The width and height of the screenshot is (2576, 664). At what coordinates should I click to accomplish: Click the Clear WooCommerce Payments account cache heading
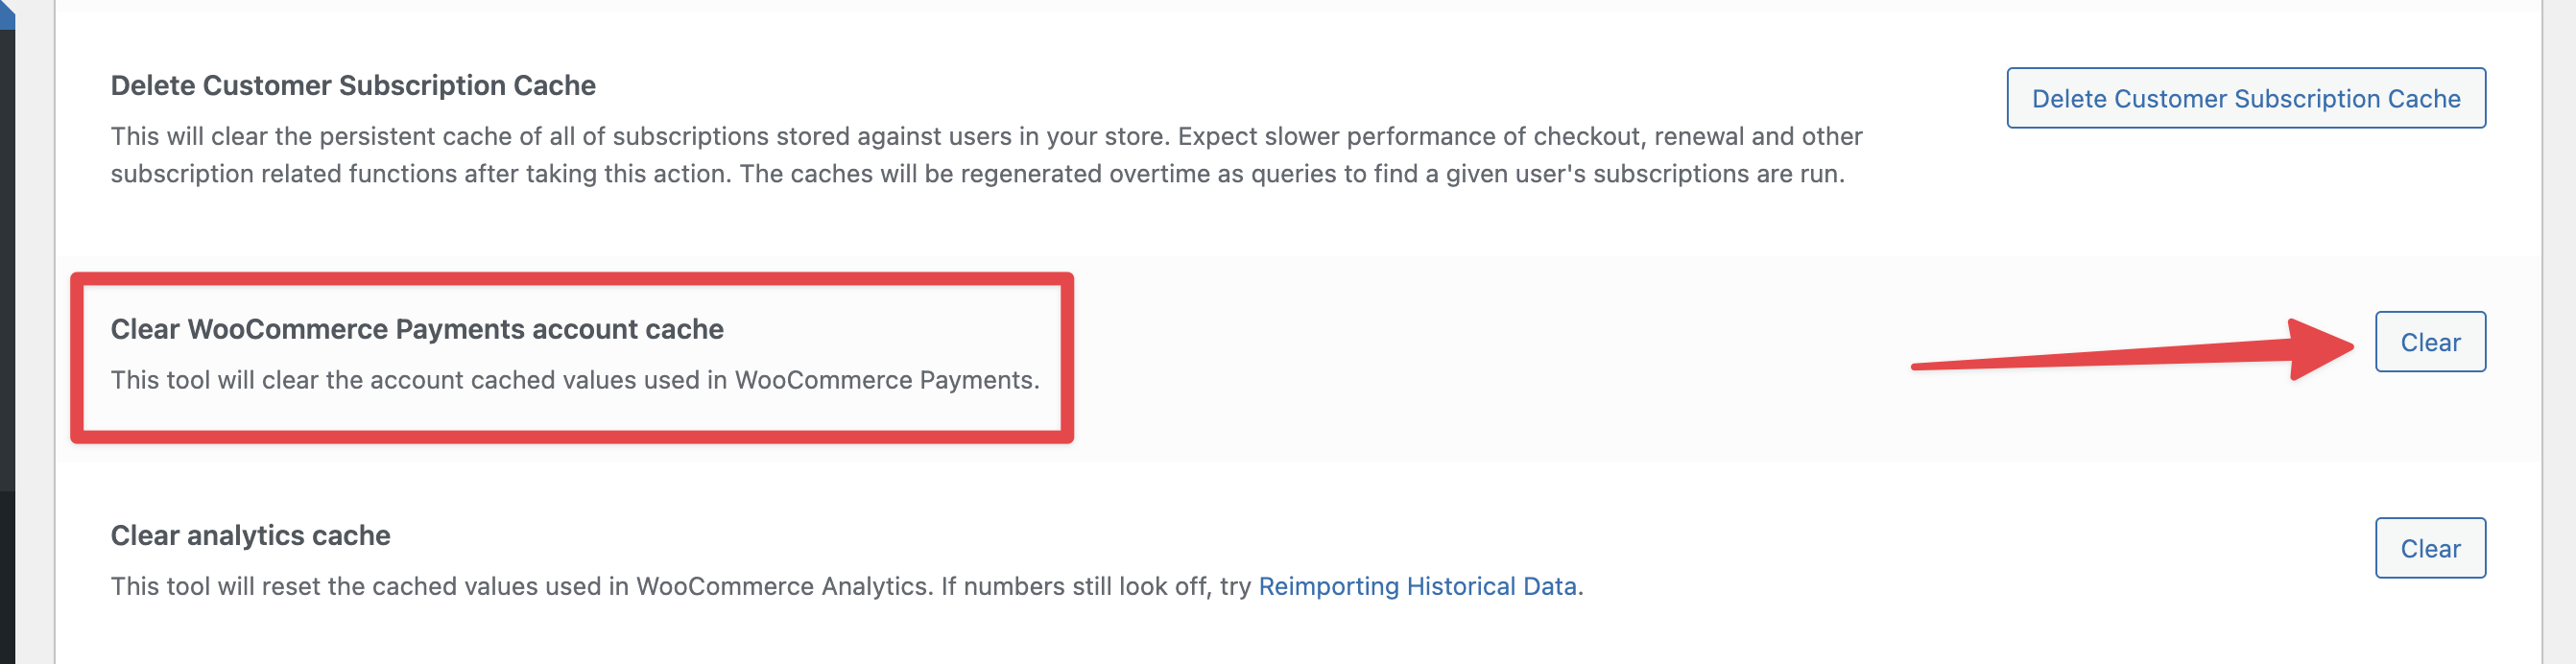click(x=417, y=329)
